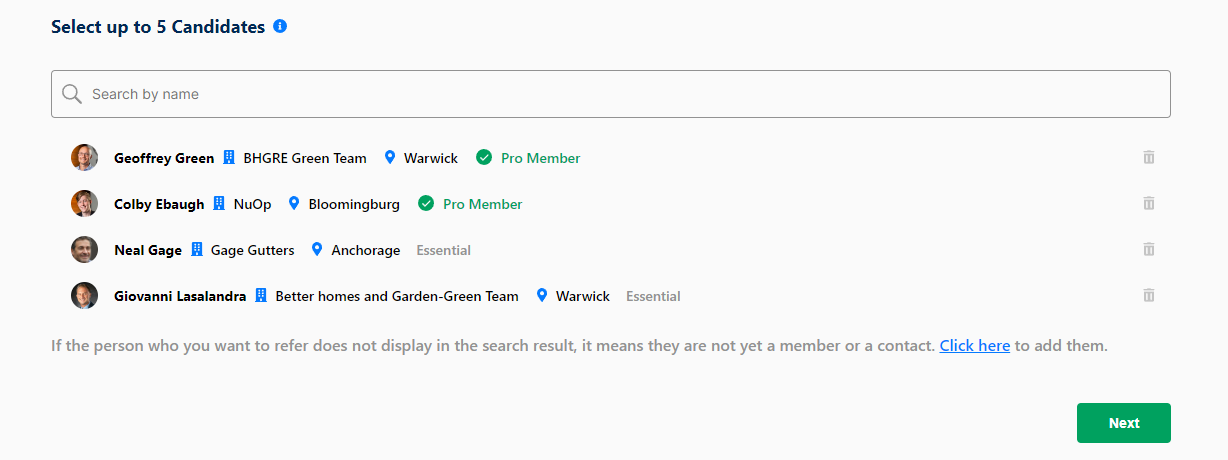The width and height of the screenshot is (1228, 460).
Task: Click location pin beside Anchorage
Action: [x=317, y=250]
